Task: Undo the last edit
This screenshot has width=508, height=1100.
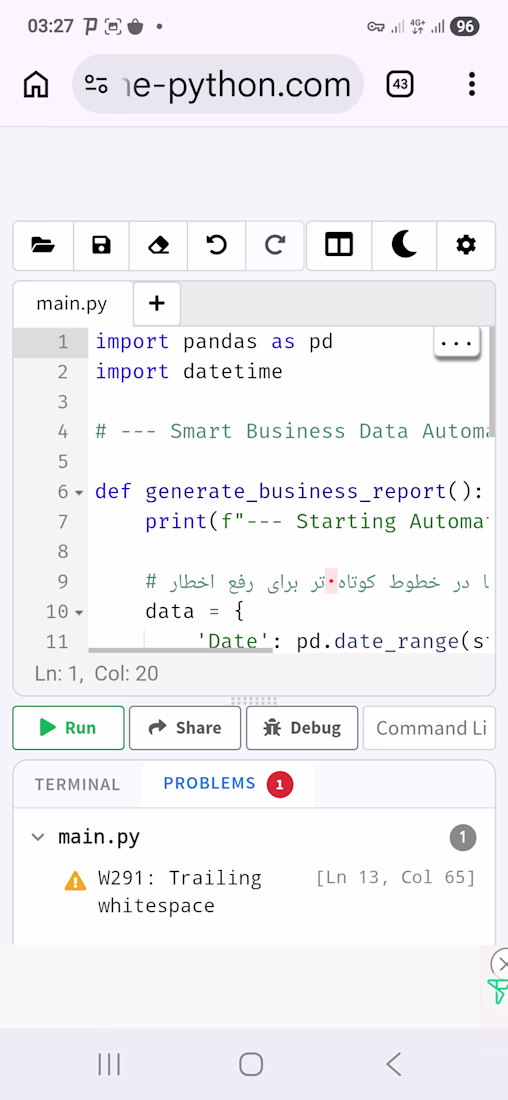Action: (217, 245)
